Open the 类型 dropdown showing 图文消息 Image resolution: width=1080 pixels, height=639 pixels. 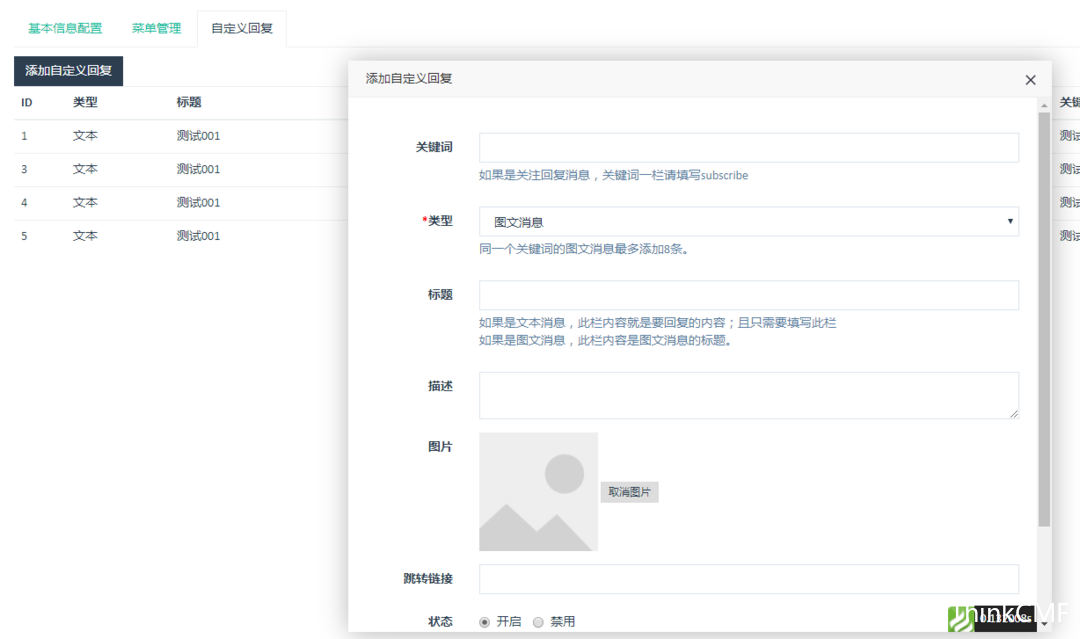click(749, 222)
